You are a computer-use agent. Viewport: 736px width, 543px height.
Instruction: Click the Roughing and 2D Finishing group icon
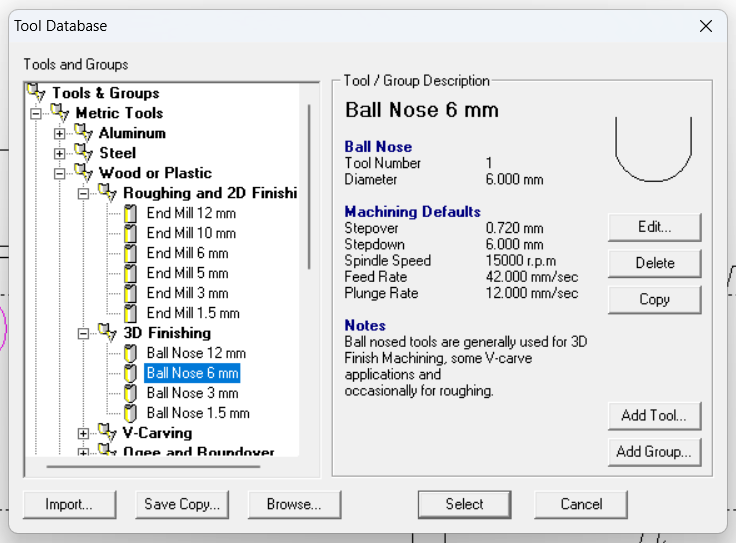coord(107,192)
